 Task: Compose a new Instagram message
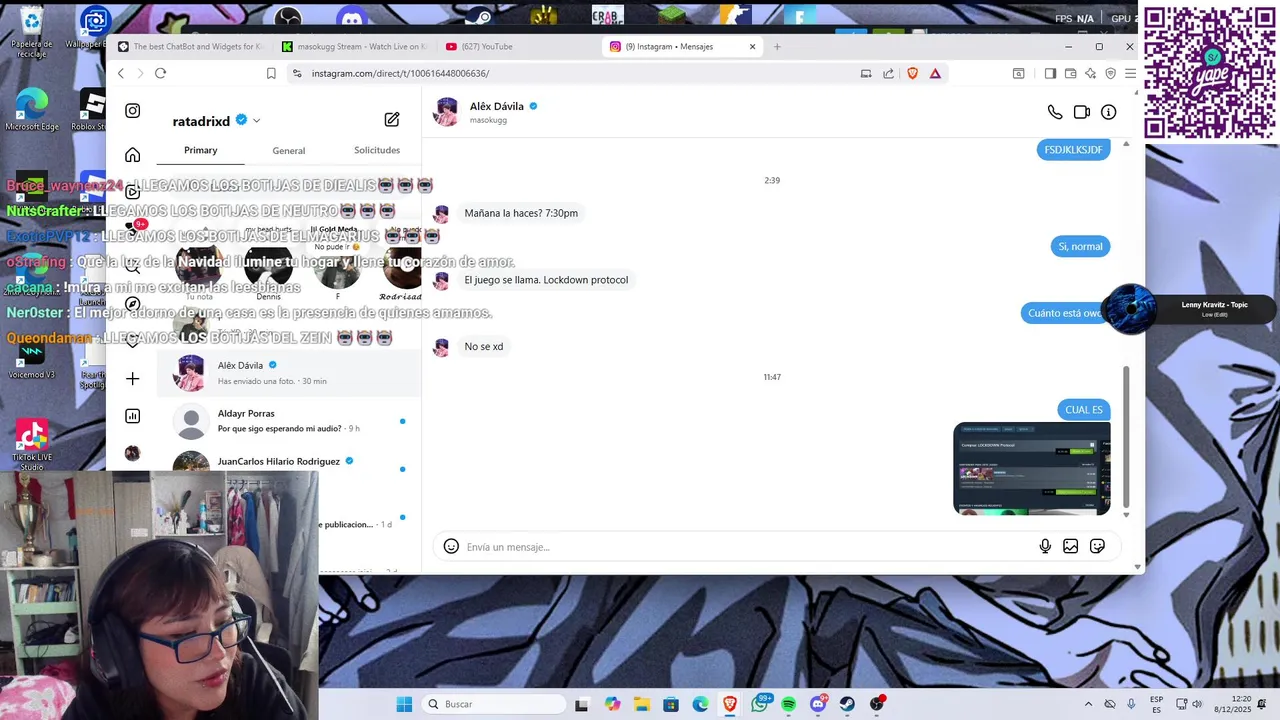(x=392, y=119)
